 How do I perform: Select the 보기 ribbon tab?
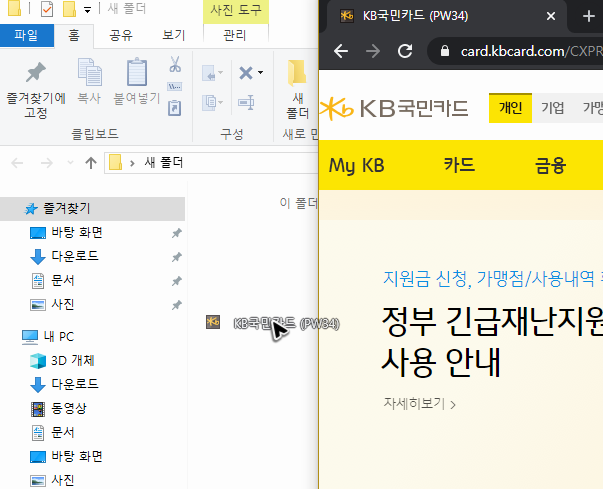coord(173,35)
